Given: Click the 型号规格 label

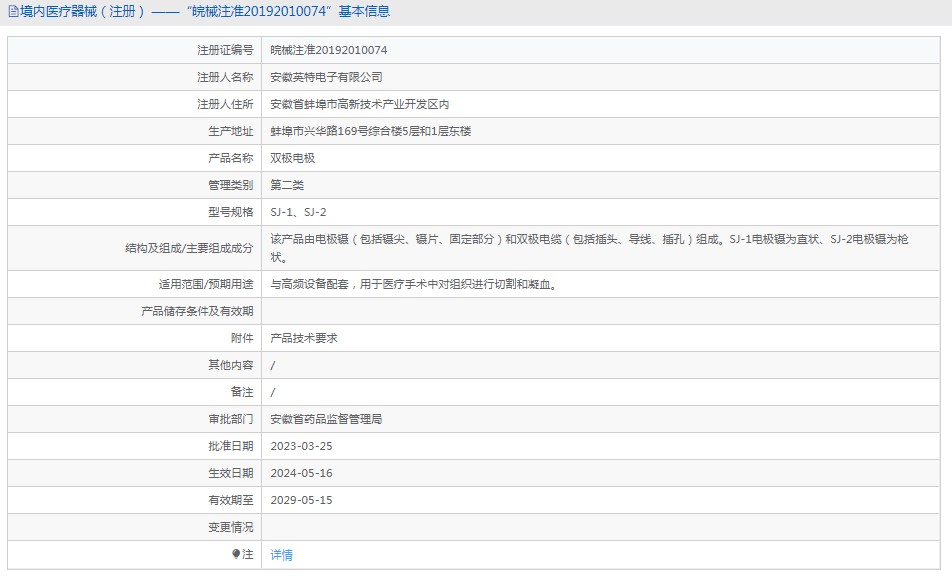Looking at the screenshot, I should coord(230,212).
